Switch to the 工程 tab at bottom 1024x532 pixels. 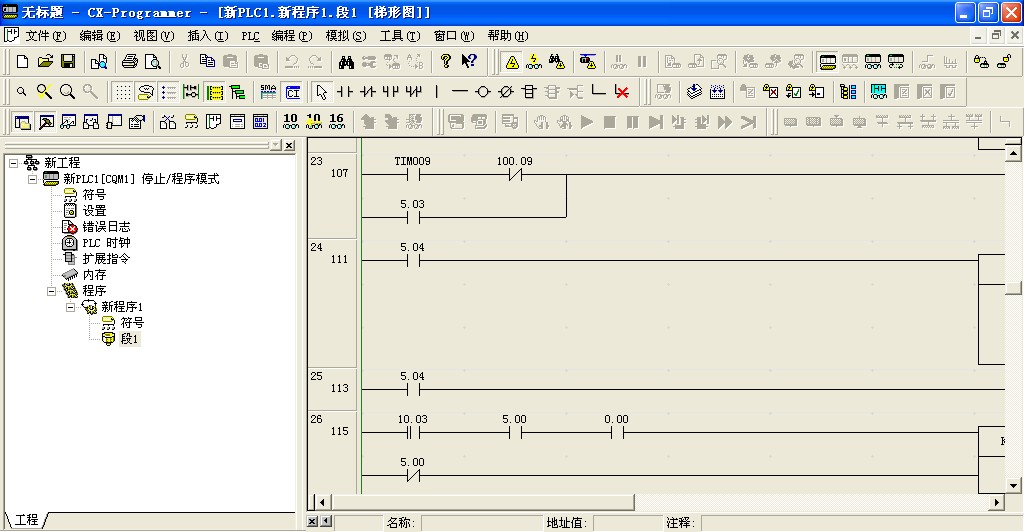pos(27,520)
